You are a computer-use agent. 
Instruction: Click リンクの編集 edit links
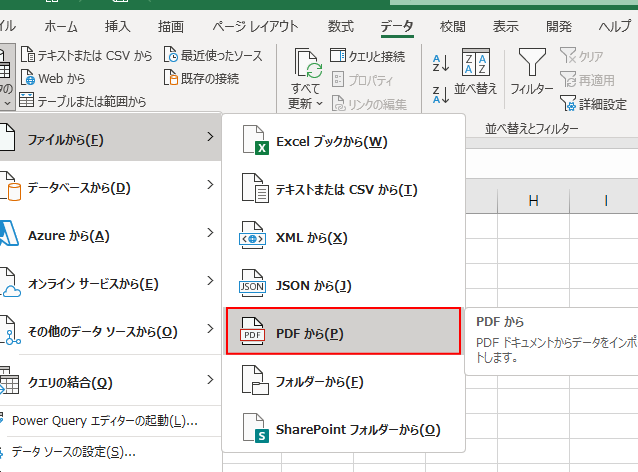pos(369,104)
